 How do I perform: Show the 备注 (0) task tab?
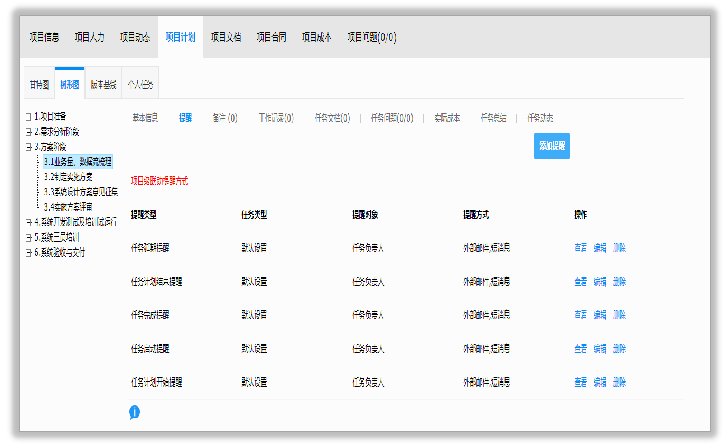pyautogui.click(x=224, y=118)
